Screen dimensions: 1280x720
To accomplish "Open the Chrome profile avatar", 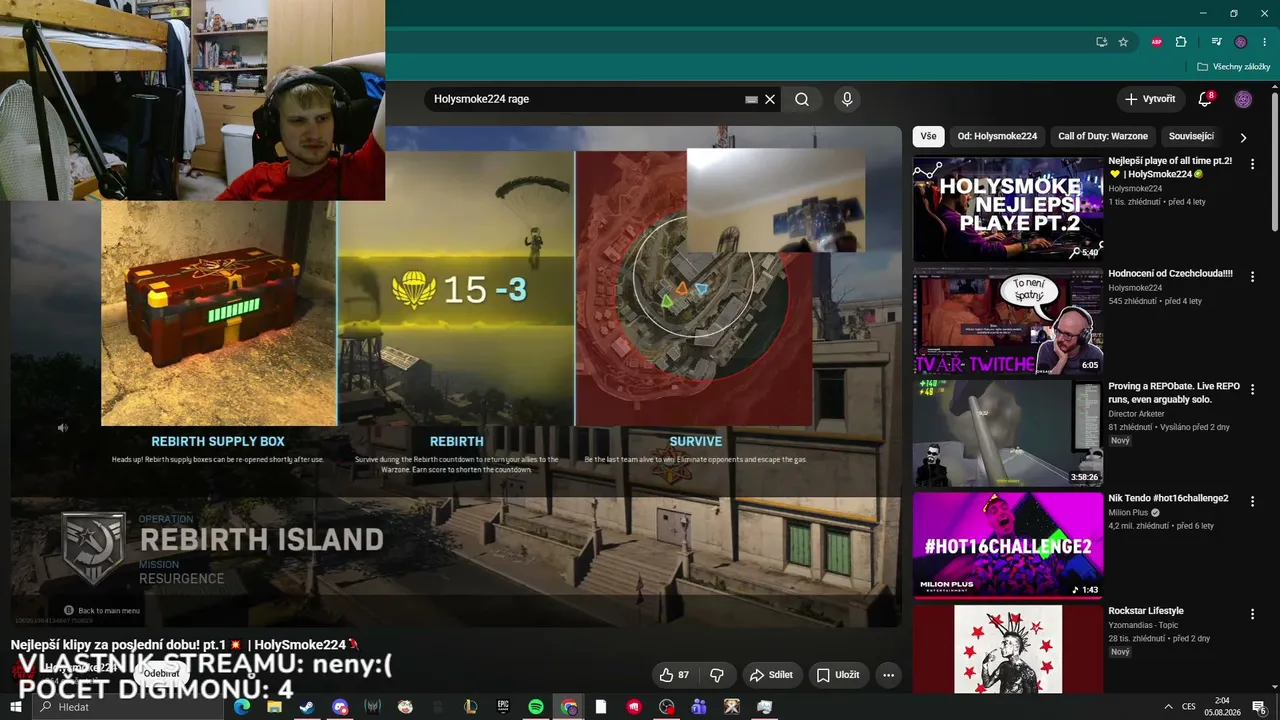I will (x=1241, y=42).
